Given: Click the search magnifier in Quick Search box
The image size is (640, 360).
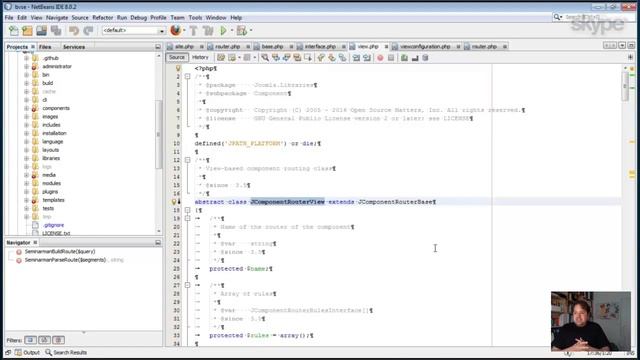Looking at the screenshot, I should click(x=557, y=17).
